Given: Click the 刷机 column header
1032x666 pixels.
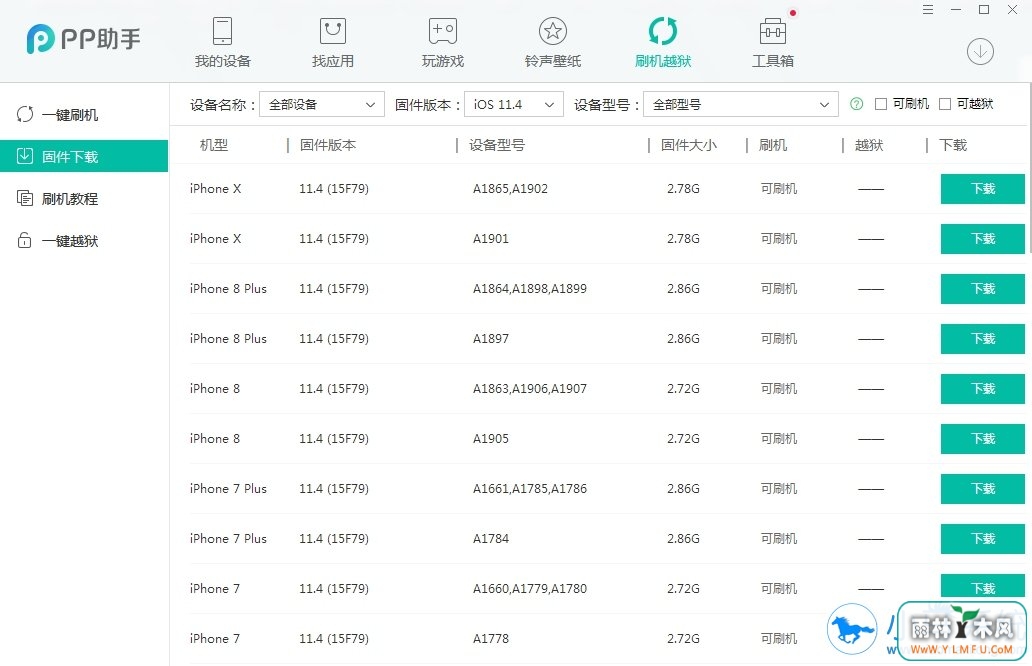Looking at the screenshot, I should [x=773, y=145].
